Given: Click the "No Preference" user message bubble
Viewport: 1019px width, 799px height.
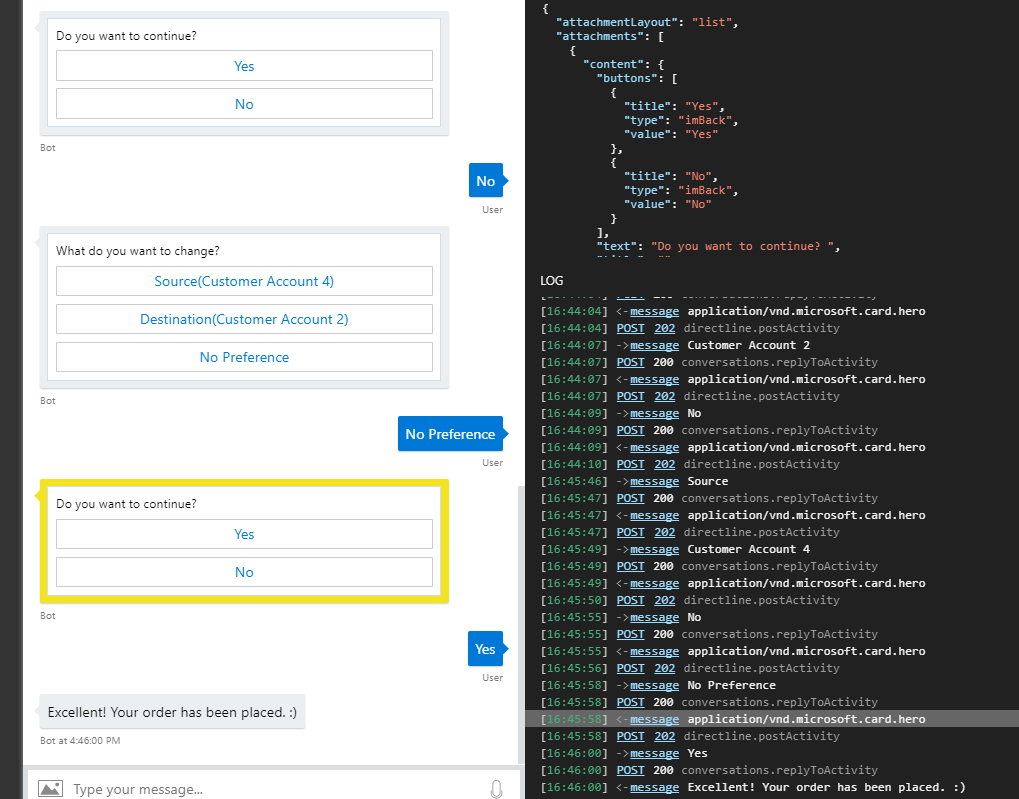Looking at the screenshot, I should 450,433.
